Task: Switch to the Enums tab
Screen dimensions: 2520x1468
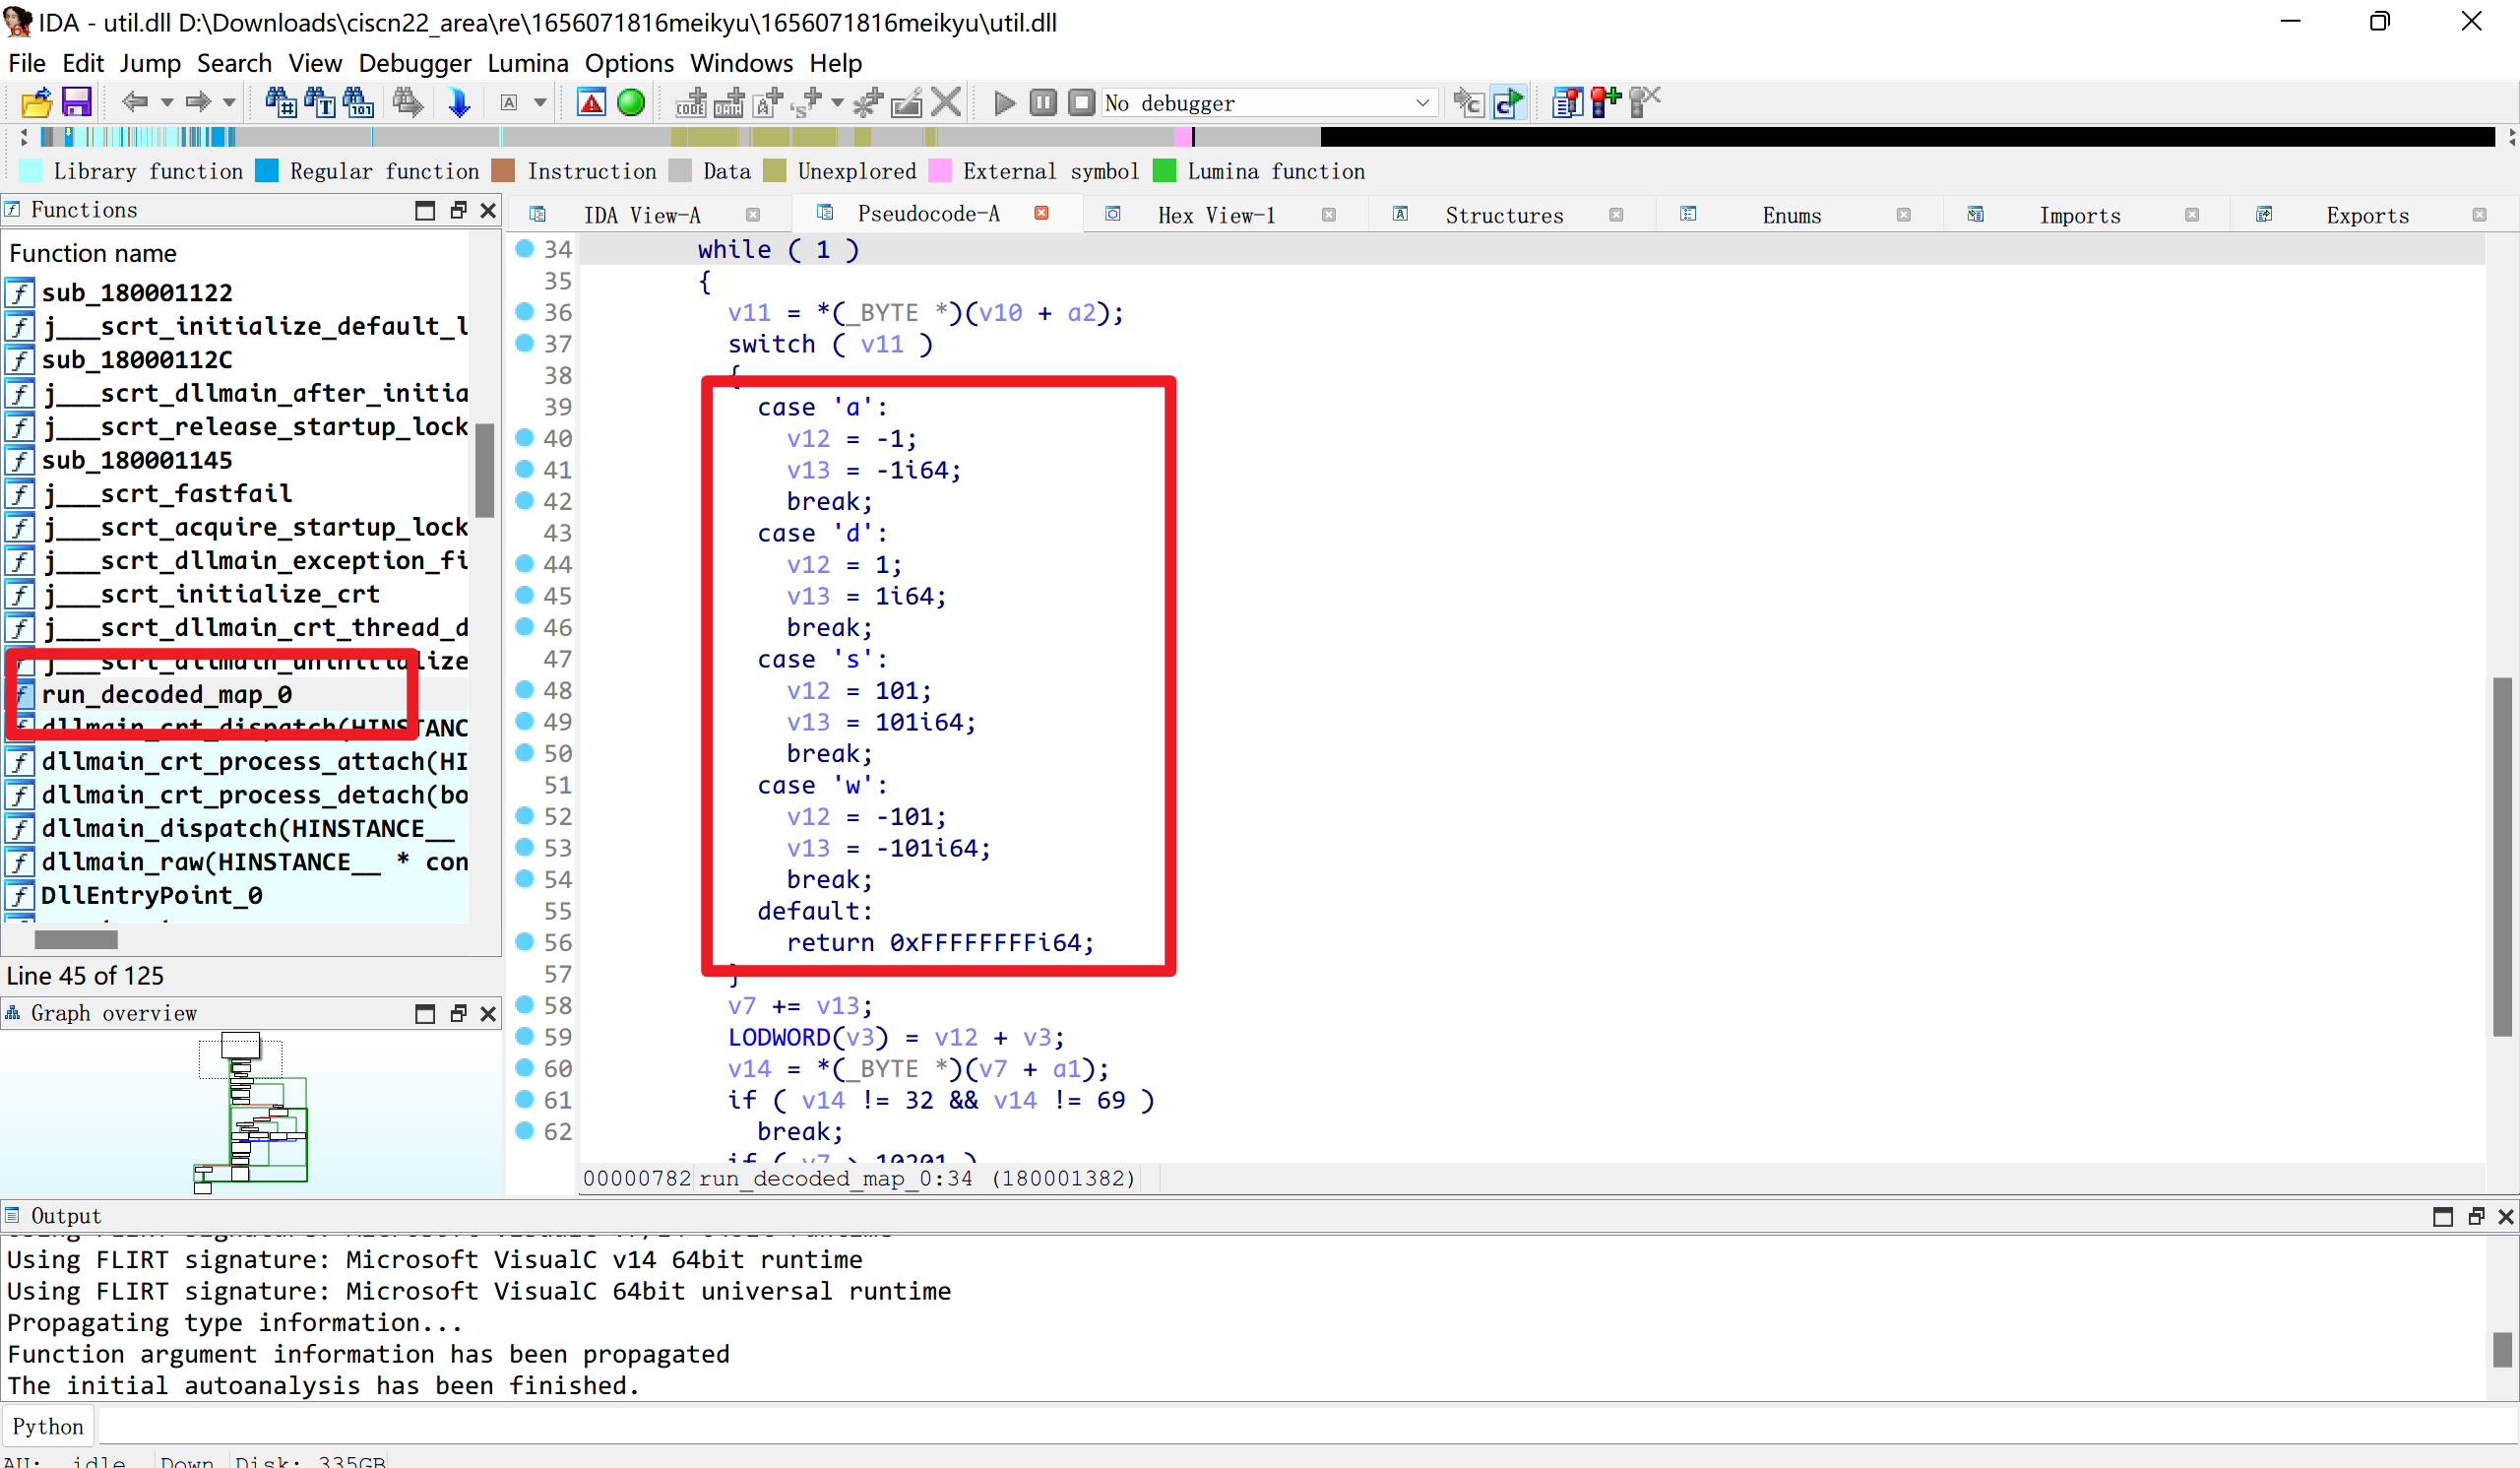Action: [x=1791, y=215]
